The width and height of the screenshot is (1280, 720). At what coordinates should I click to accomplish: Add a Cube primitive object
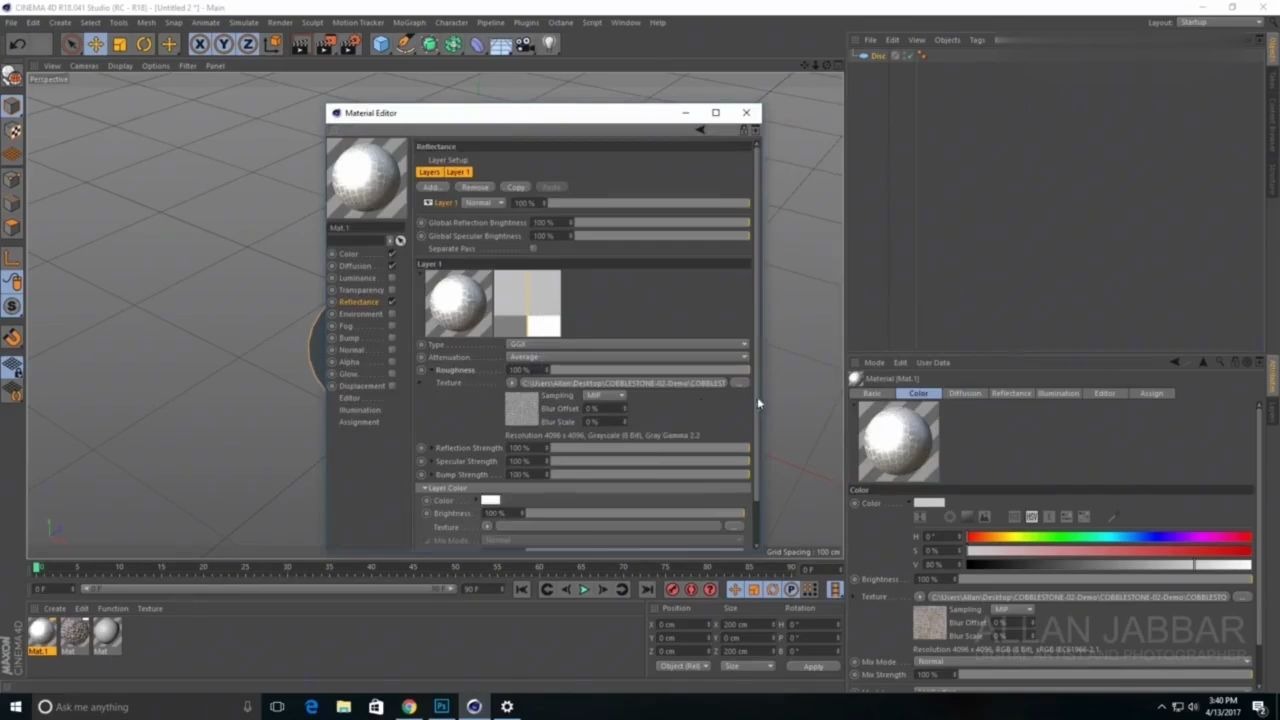[381, 44]
